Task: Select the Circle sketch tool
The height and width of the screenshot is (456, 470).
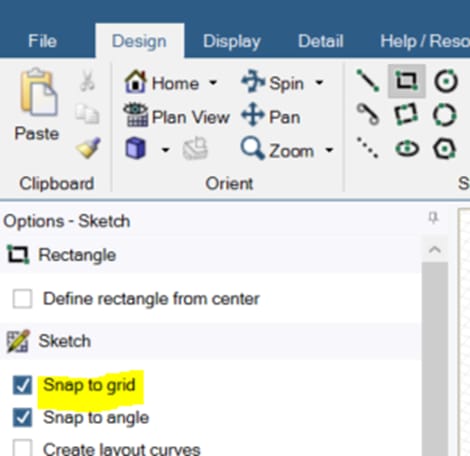Action: (446, 81)
